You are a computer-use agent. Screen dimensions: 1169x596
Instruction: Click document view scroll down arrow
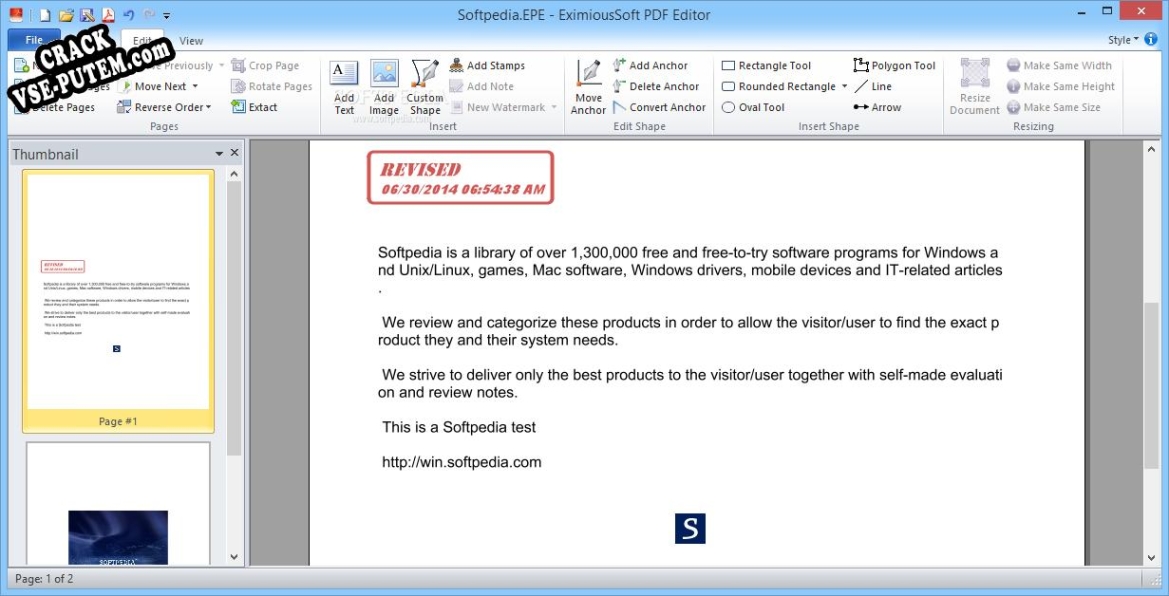[1150, 558]
